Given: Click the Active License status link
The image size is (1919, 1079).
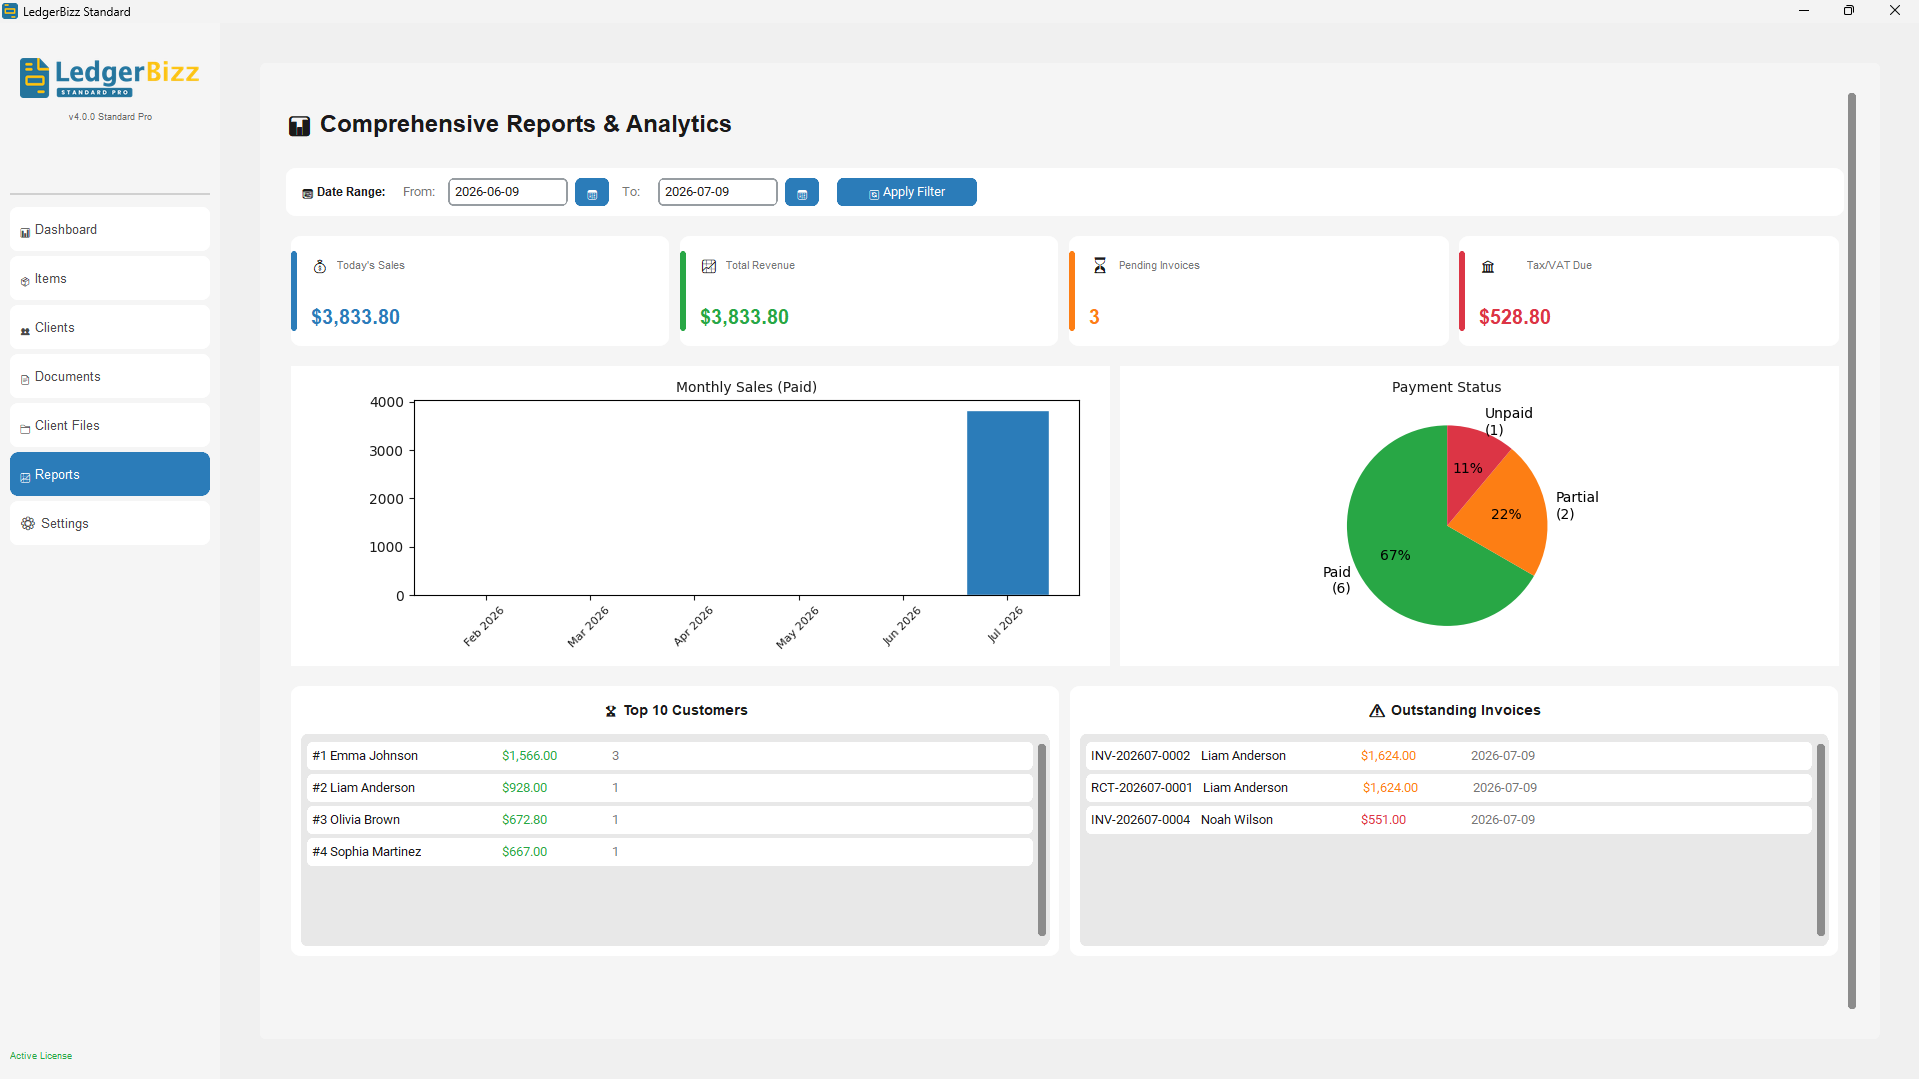Looking at the screenshot, I should coord(41,1056).
